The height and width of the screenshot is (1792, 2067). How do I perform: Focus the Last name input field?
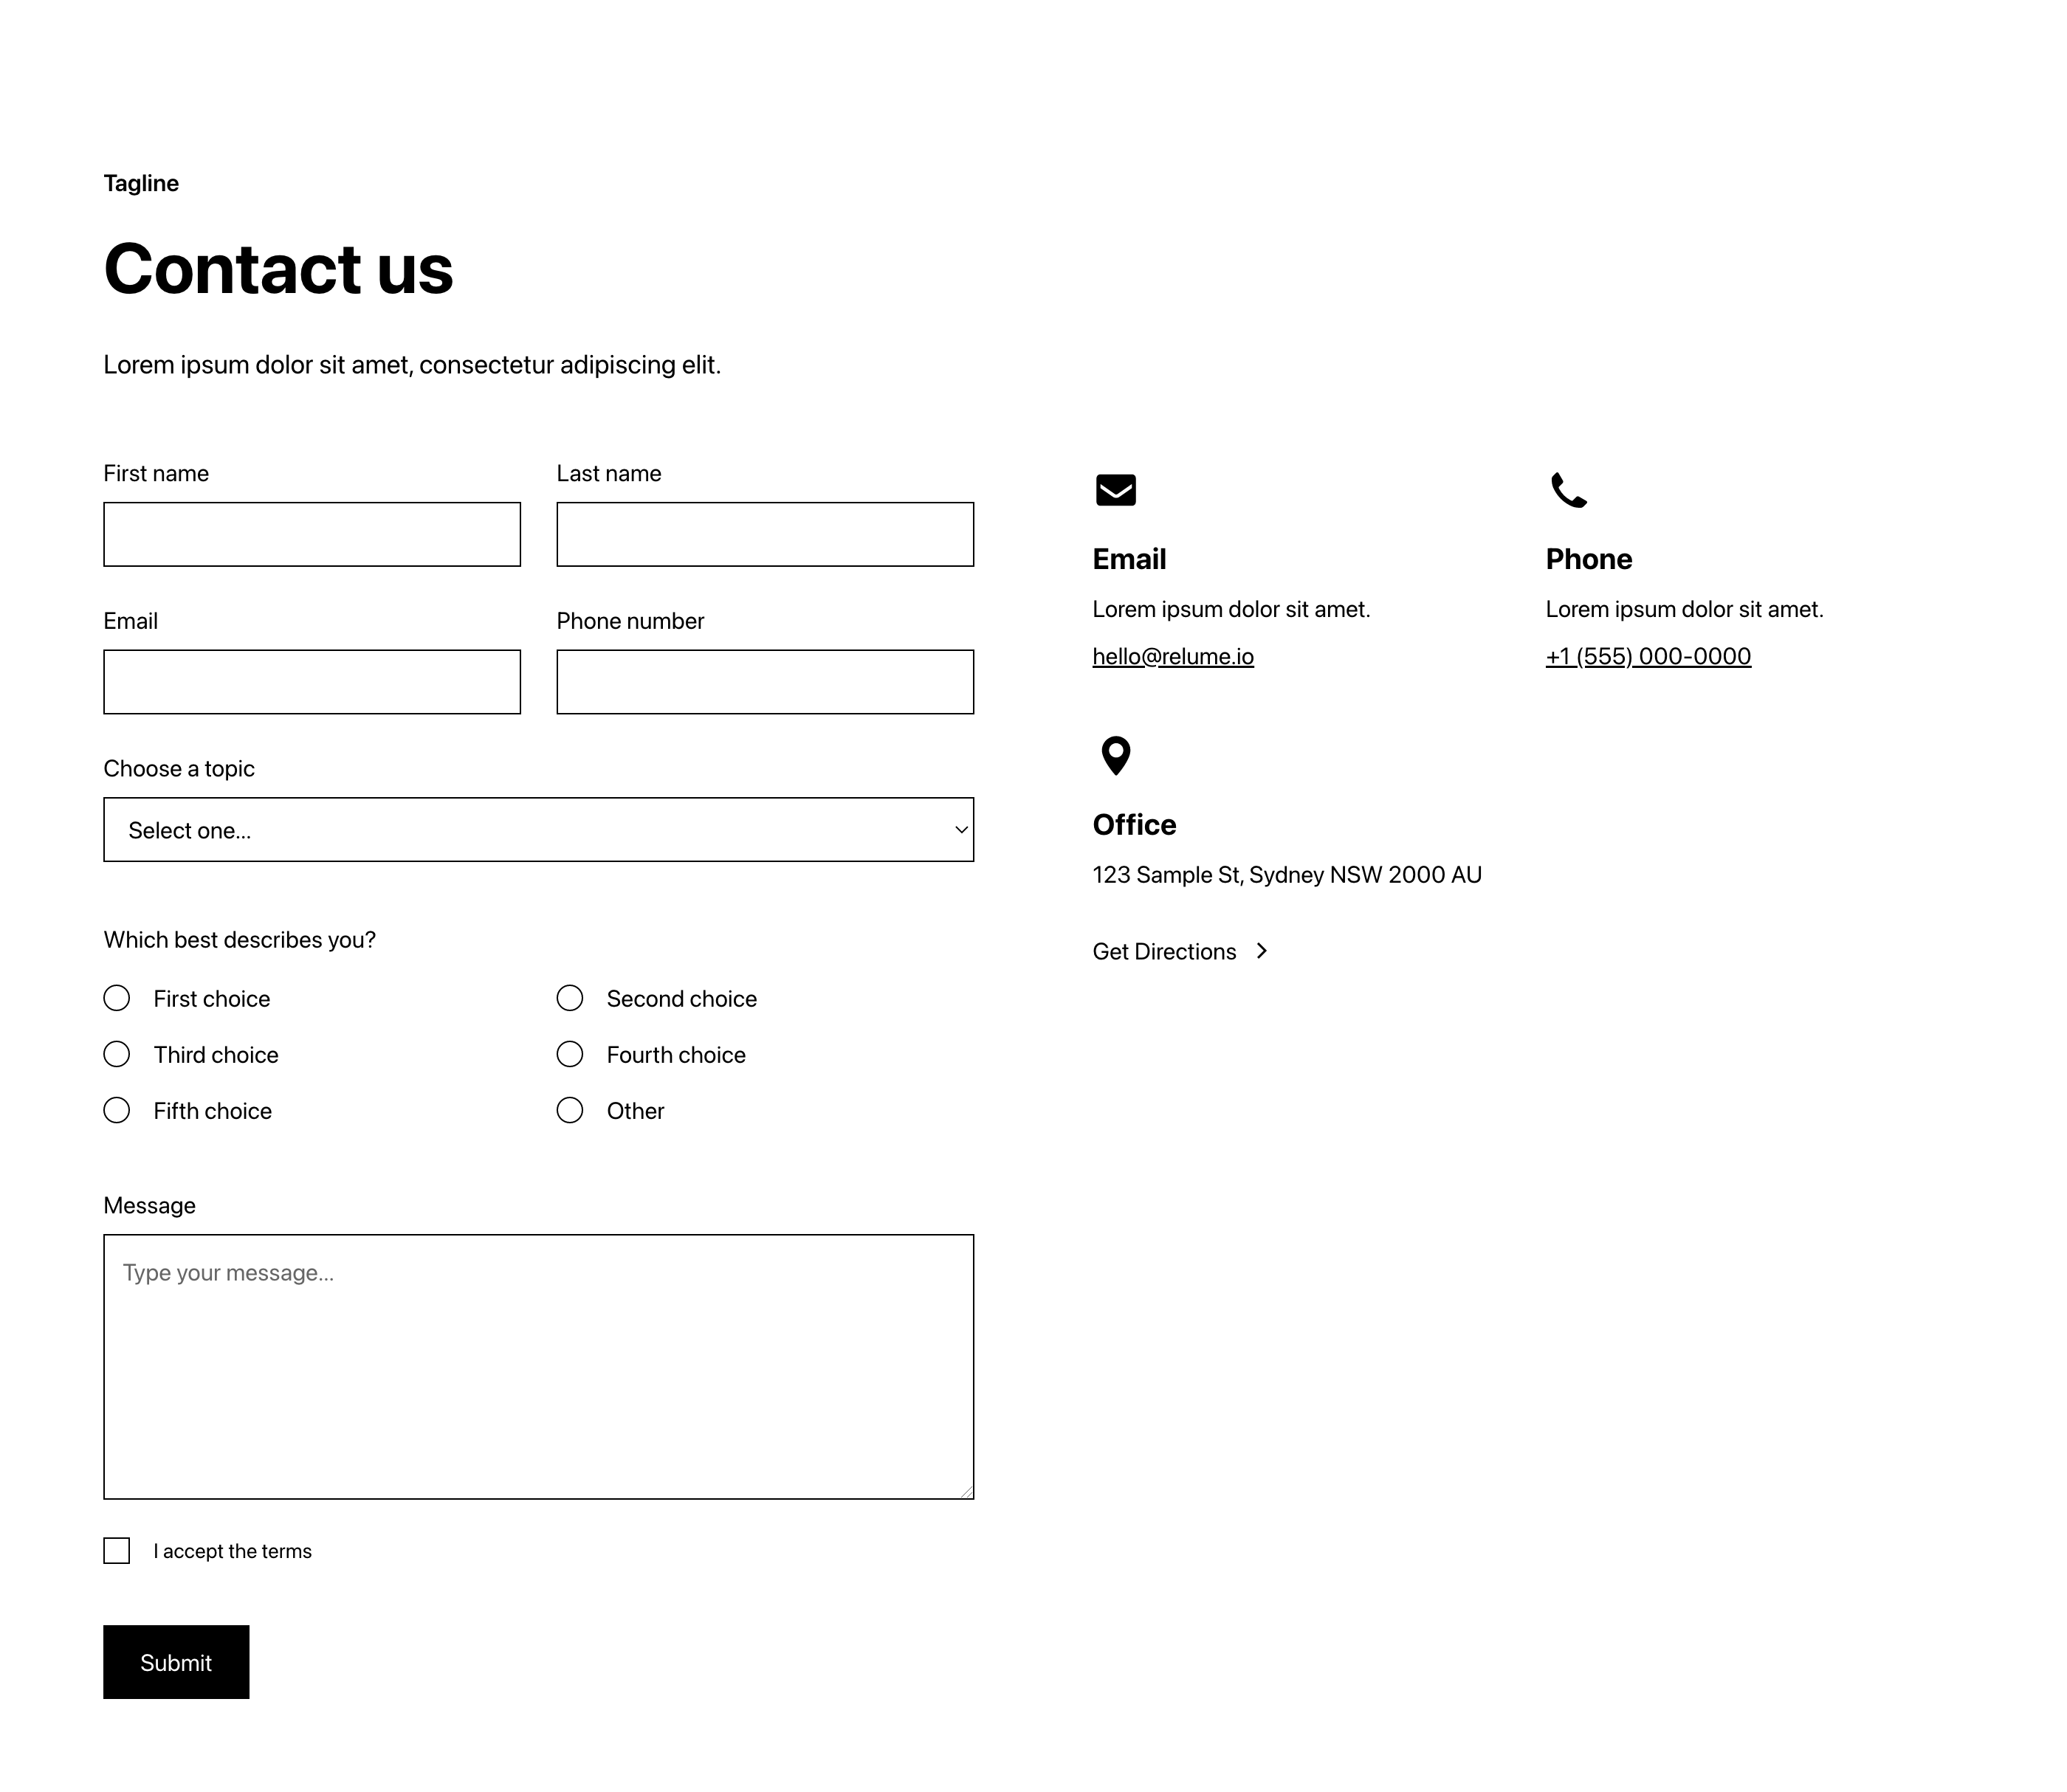(765, 534)
